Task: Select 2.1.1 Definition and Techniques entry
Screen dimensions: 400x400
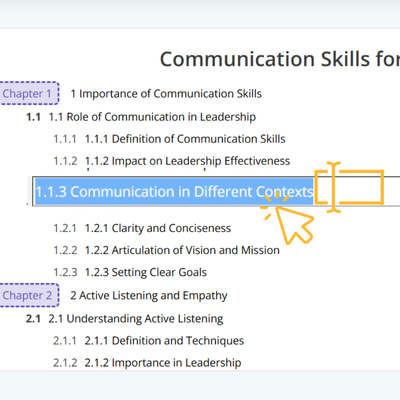Action: [164, 341]
